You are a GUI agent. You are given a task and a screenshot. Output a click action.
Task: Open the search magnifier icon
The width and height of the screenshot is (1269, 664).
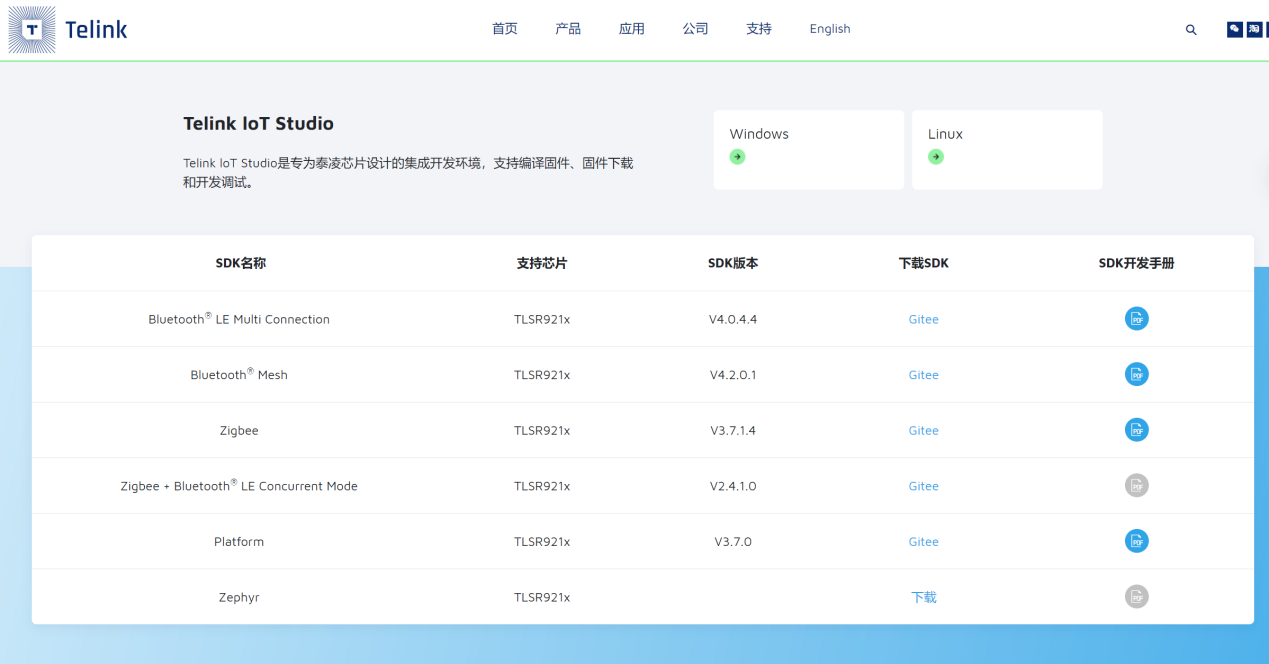tap(1191, 30)
